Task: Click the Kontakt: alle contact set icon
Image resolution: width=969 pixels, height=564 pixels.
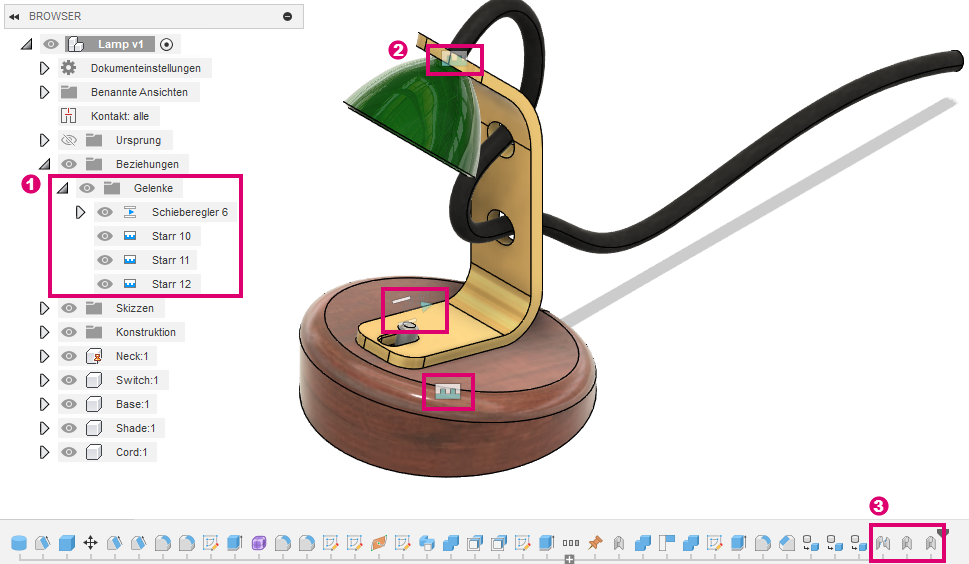Action: 69,116
